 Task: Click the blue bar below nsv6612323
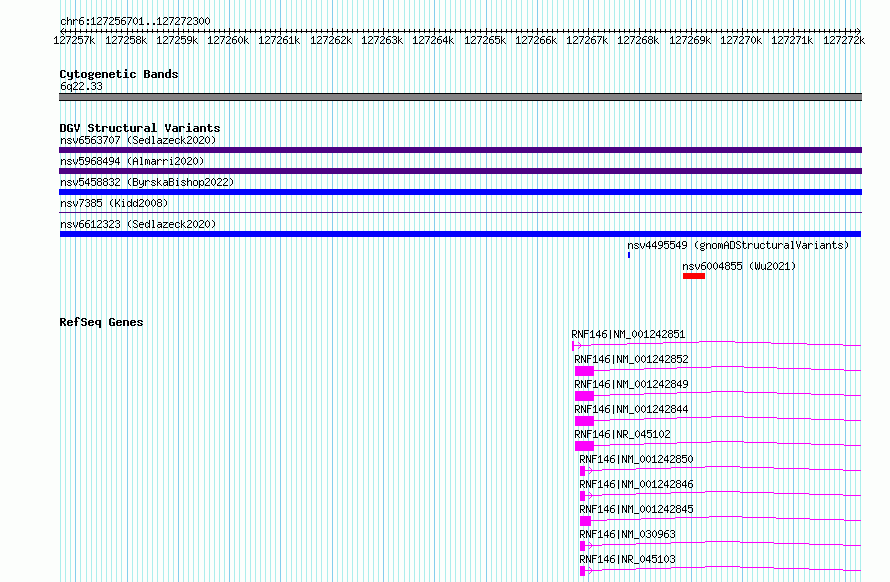coord(460,234)
